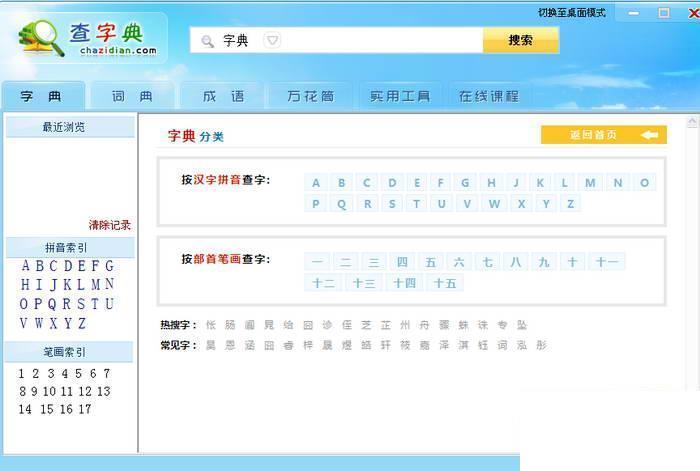Click first common character after 常见字
The image size is (700, 471).
coord(211,345)
